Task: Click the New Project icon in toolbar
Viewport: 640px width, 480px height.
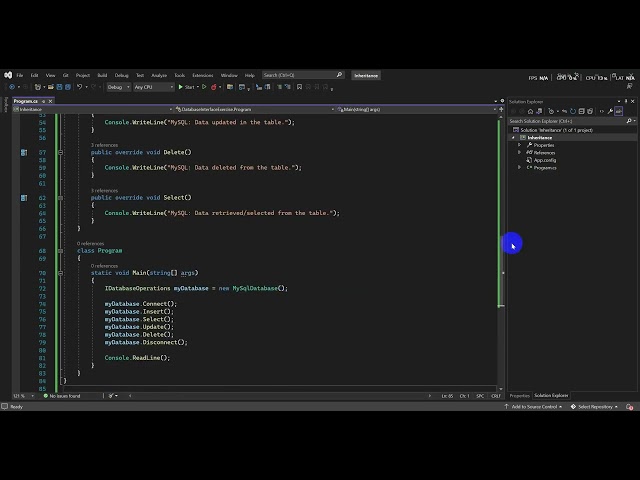Action: point(38,87)
